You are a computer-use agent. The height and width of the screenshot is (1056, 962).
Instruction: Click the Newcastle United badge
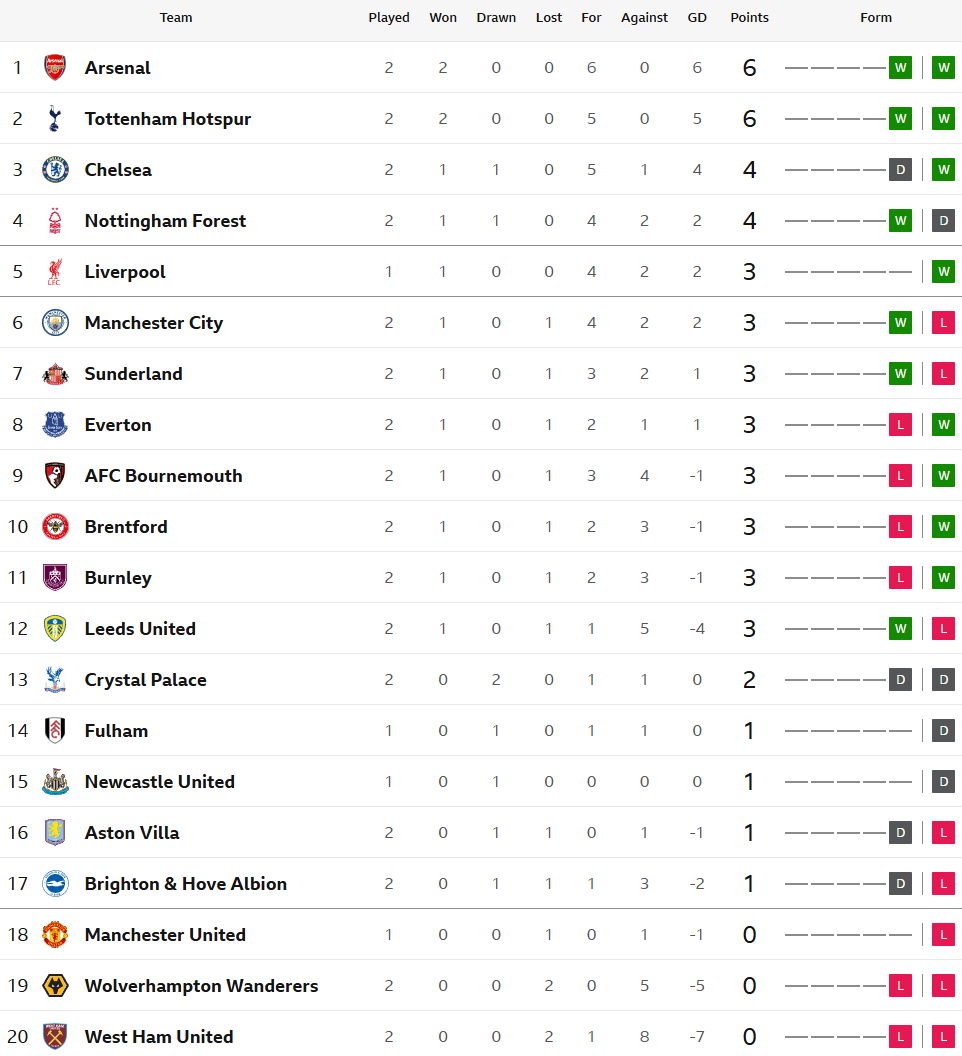55,782
